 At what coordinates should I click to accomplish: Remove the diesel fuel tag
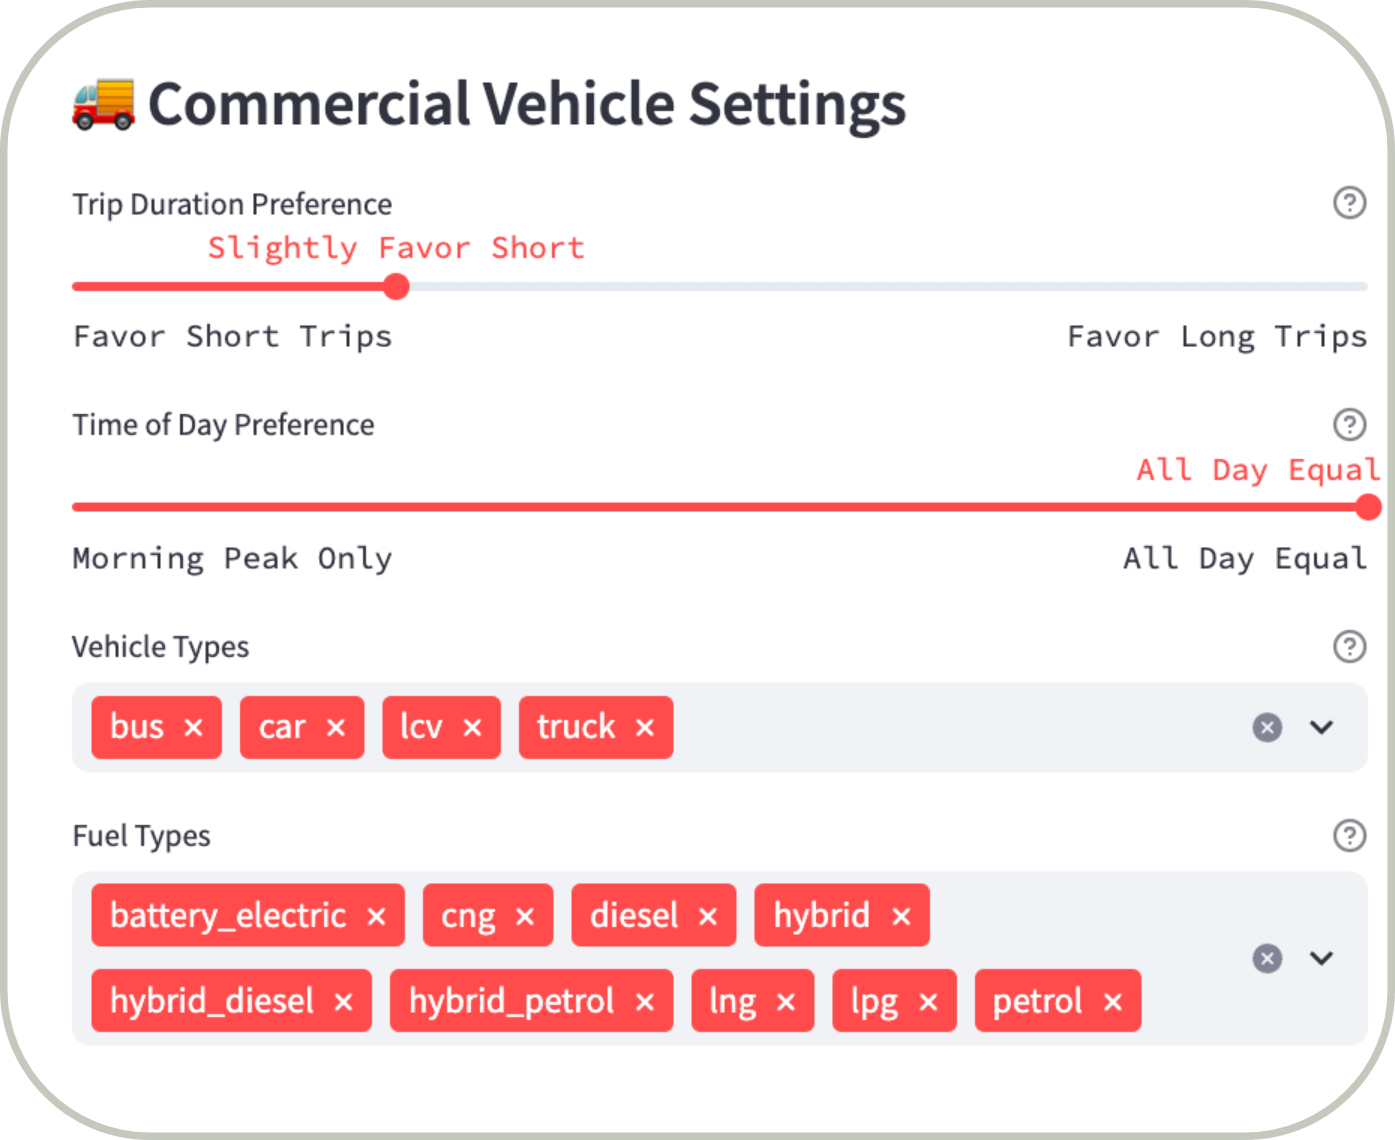[x=708, y=916]
